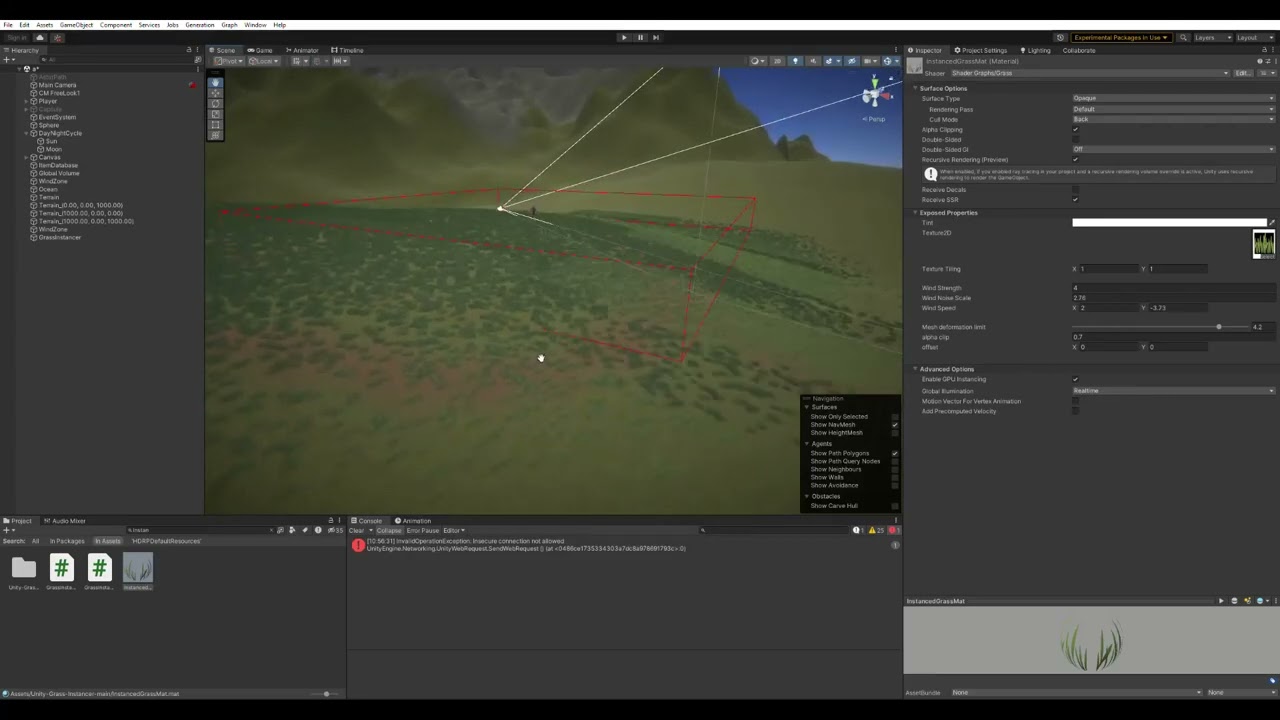Expand the DayNightCycle hierarchy item
The height and width of the screenshot is (720, 1280).
click(x=25, y=133)
